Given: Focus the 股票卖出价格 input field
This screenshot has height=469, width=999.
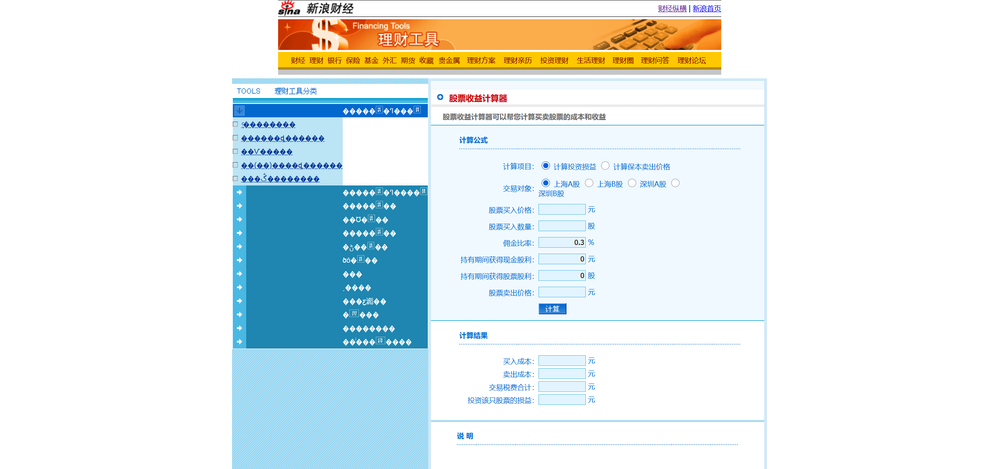Looking at the screenshot, I should pos(562,292).
